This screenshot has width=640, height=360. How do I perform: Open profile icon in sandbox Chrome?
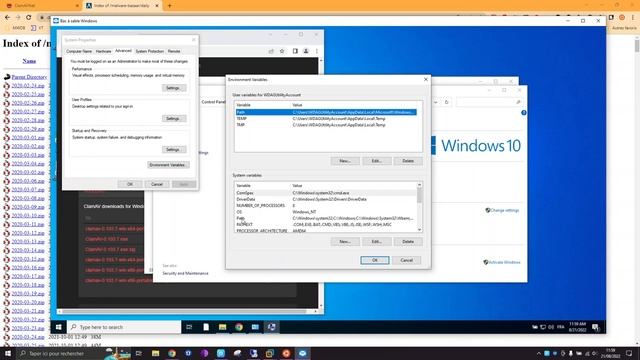(x=306, y=51)
